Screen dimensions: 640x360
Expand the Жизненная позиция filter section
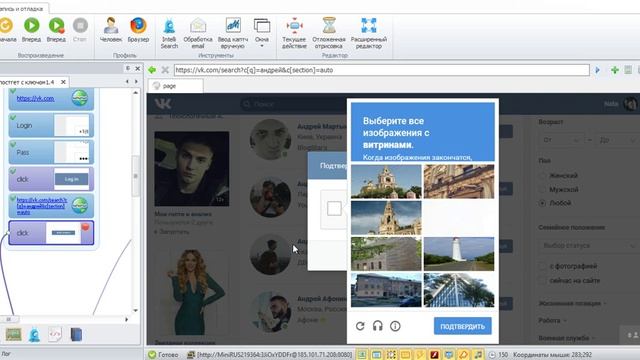click(572, 304)
